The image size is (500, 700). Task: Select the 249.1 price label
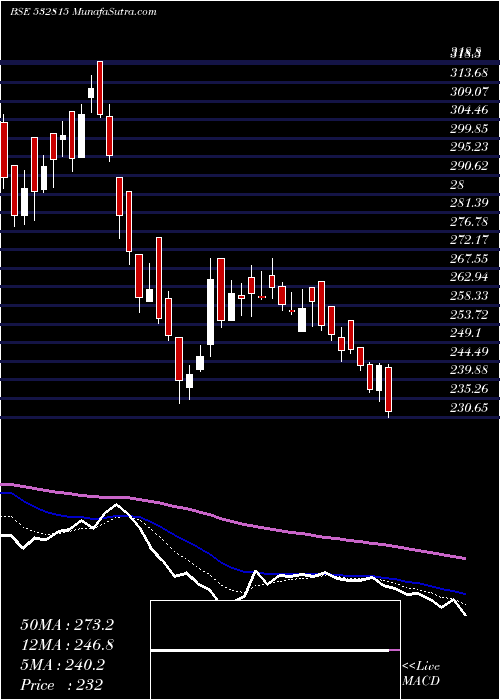465,333
